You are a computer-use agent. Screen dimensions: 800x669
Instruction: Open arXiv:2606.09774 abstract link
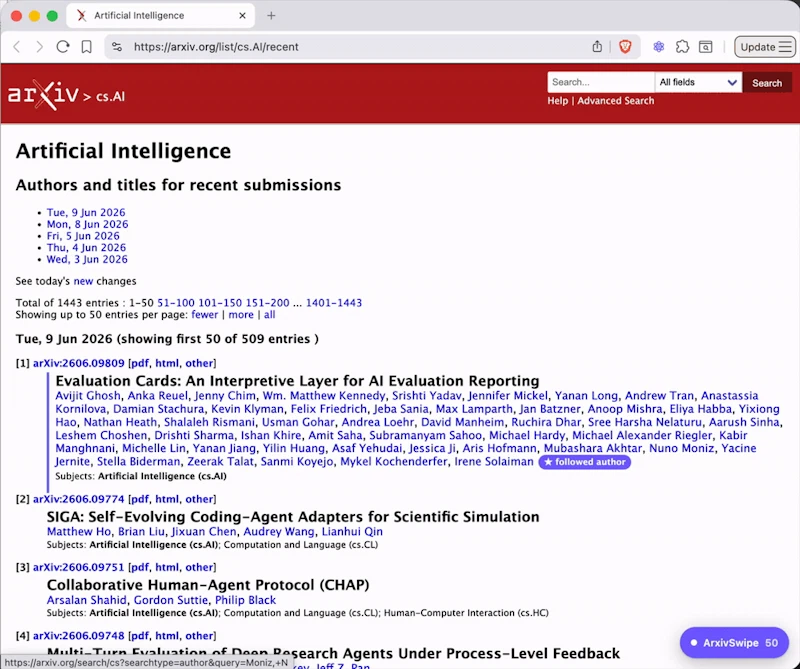[x=79, y=499]
